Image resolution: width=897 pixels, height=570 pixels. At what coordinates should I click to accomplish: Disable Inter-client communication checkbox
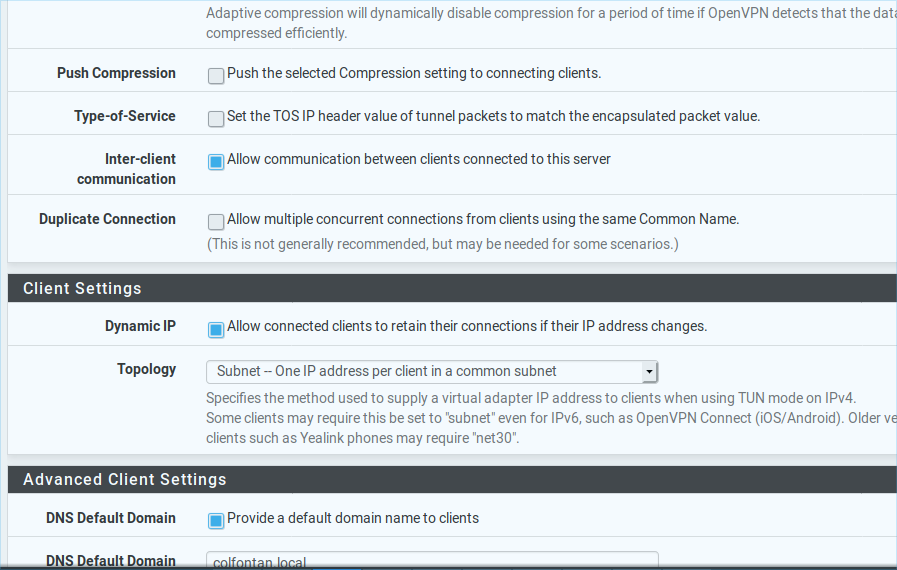coord(216,161)
